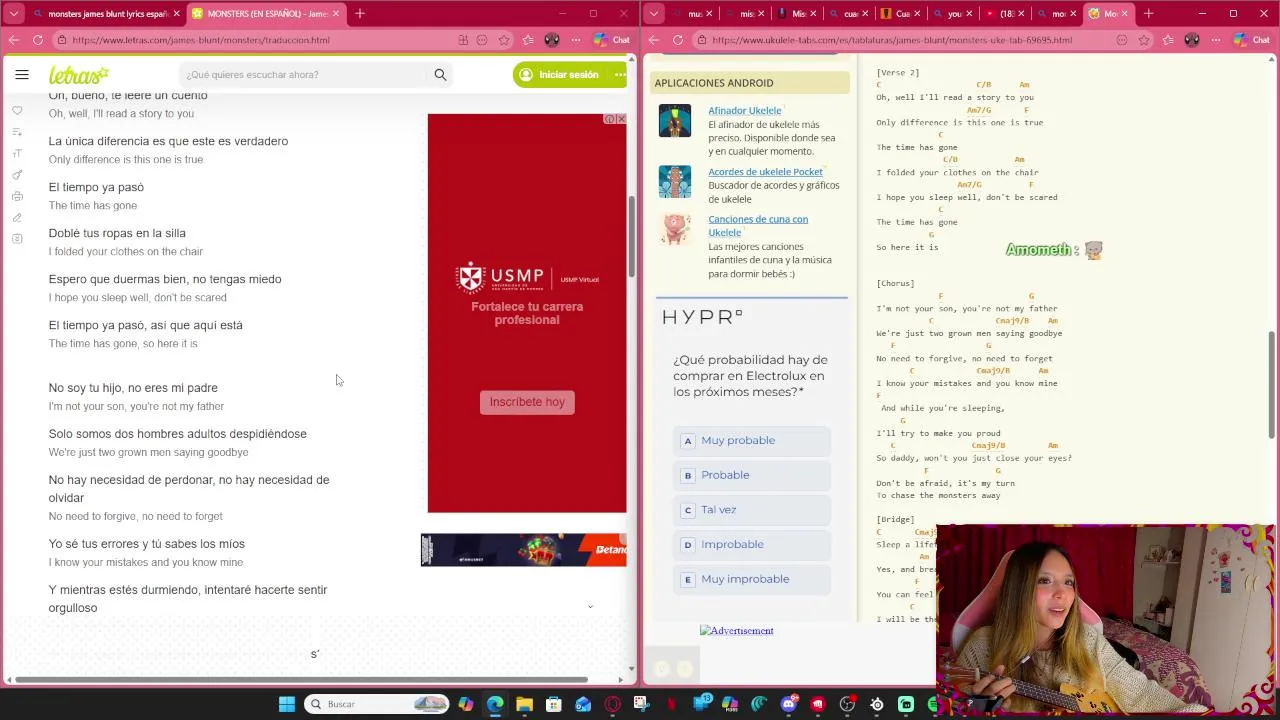The height and width of the screenshot is (720, 1280).
Task: Open Copilot Chat in the left browser
Action: [611, 40]
